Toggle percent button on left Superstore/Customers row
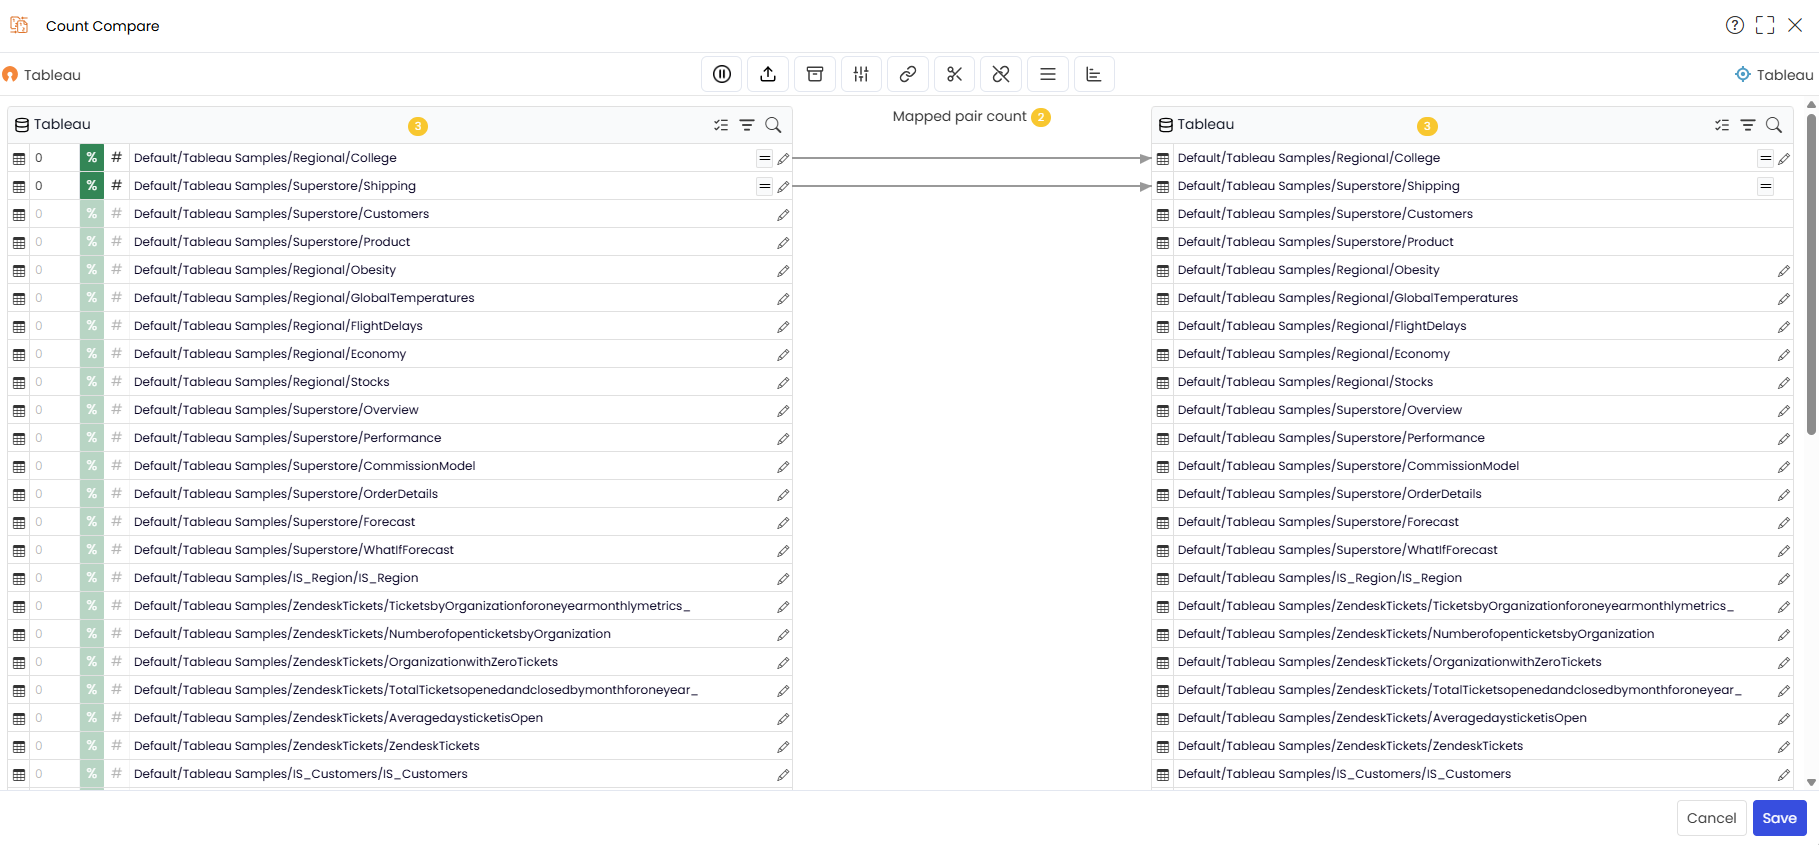 (92, 214)
